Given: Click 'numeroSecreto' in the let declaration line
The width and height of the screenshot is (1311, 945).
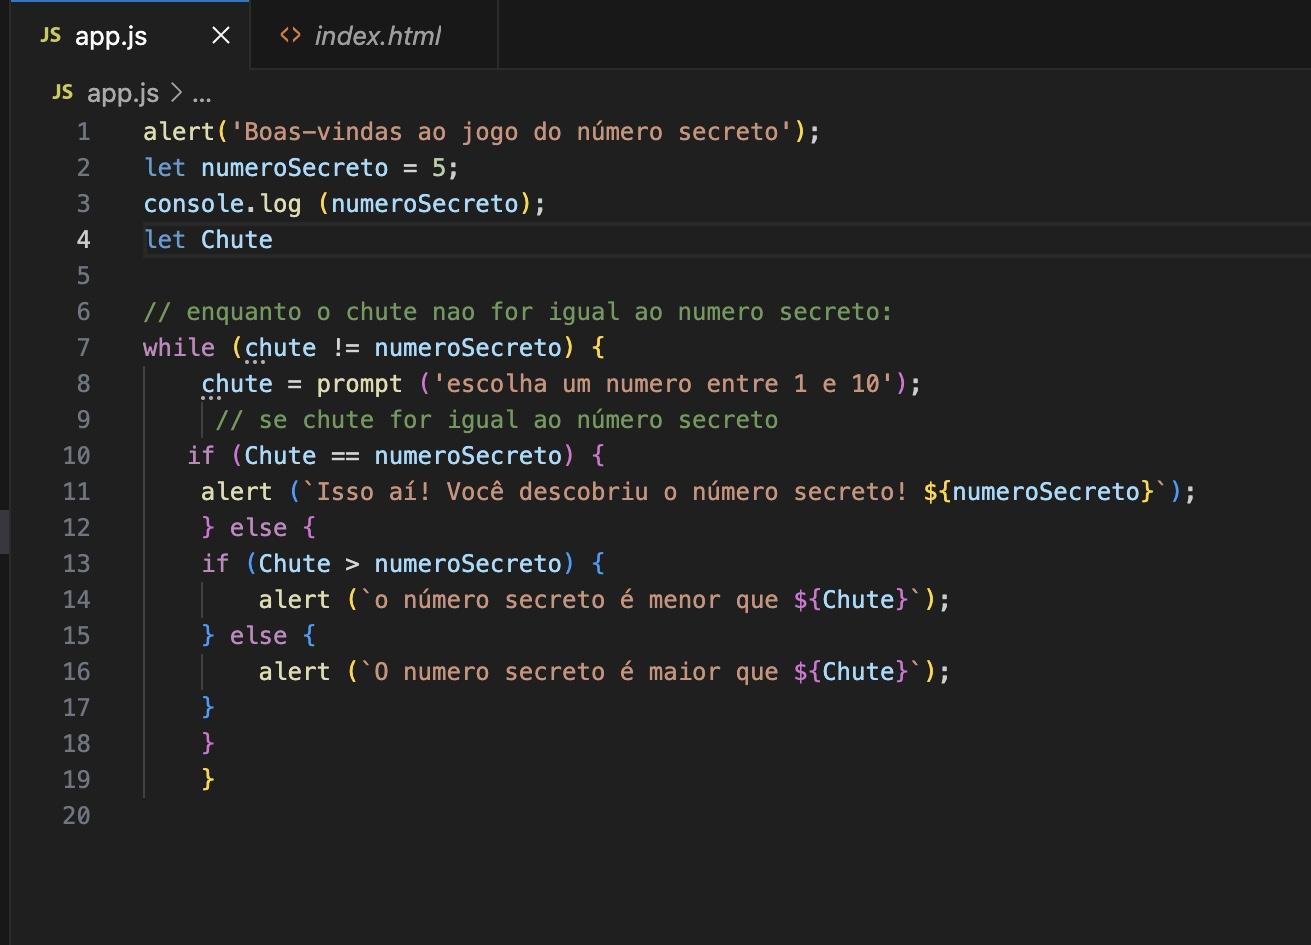Looking at the screenshot, I should click(294, 168).
